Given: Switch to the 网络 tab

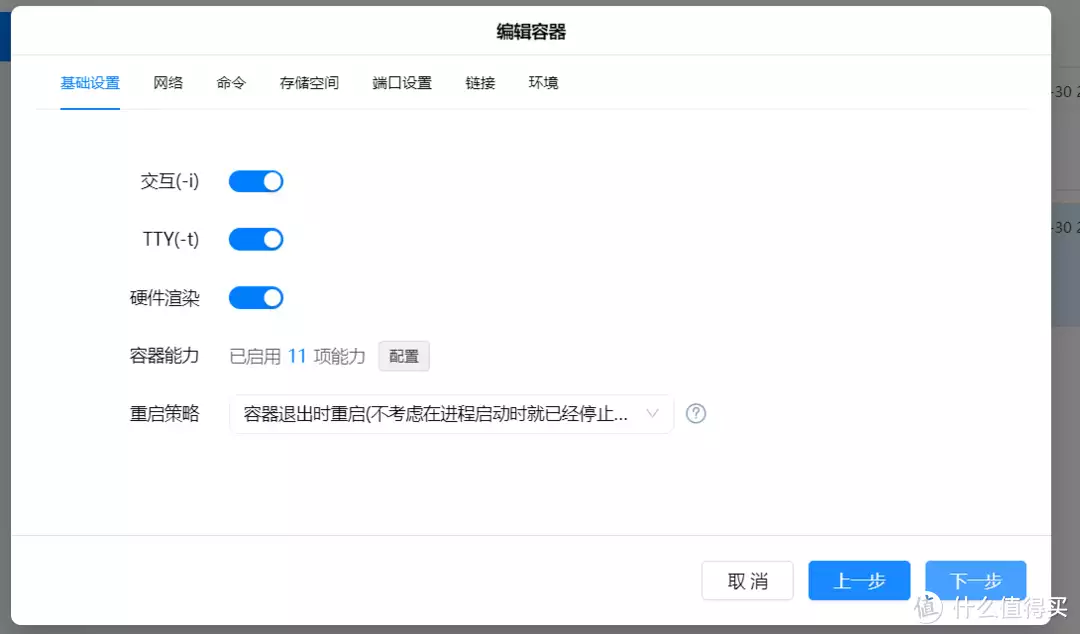Looking at the screenshot, I should click(x=168, y=83).
